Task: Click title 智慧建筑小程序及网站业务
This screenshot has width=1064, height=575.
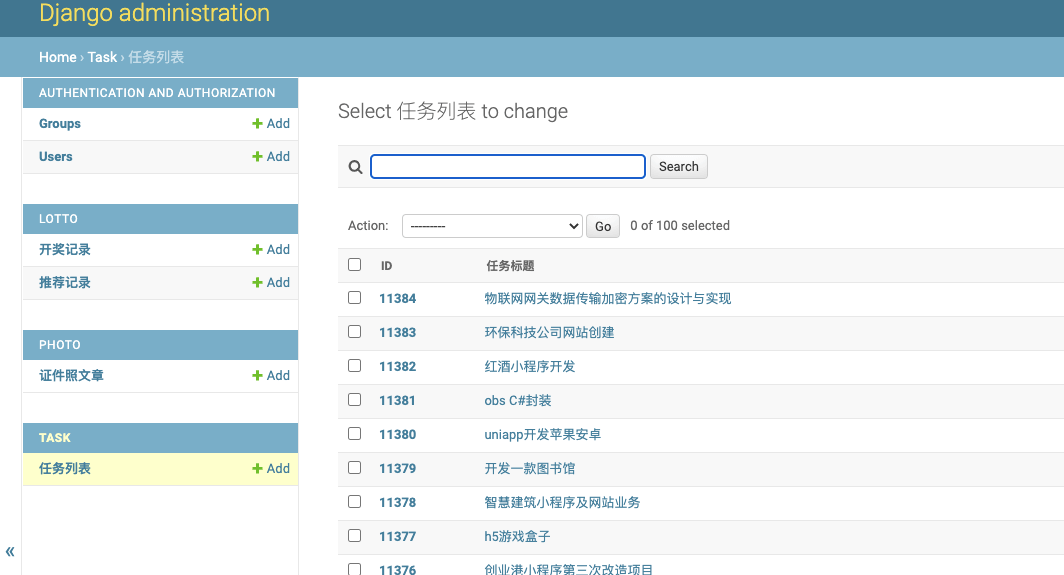Action: [562, 502]
